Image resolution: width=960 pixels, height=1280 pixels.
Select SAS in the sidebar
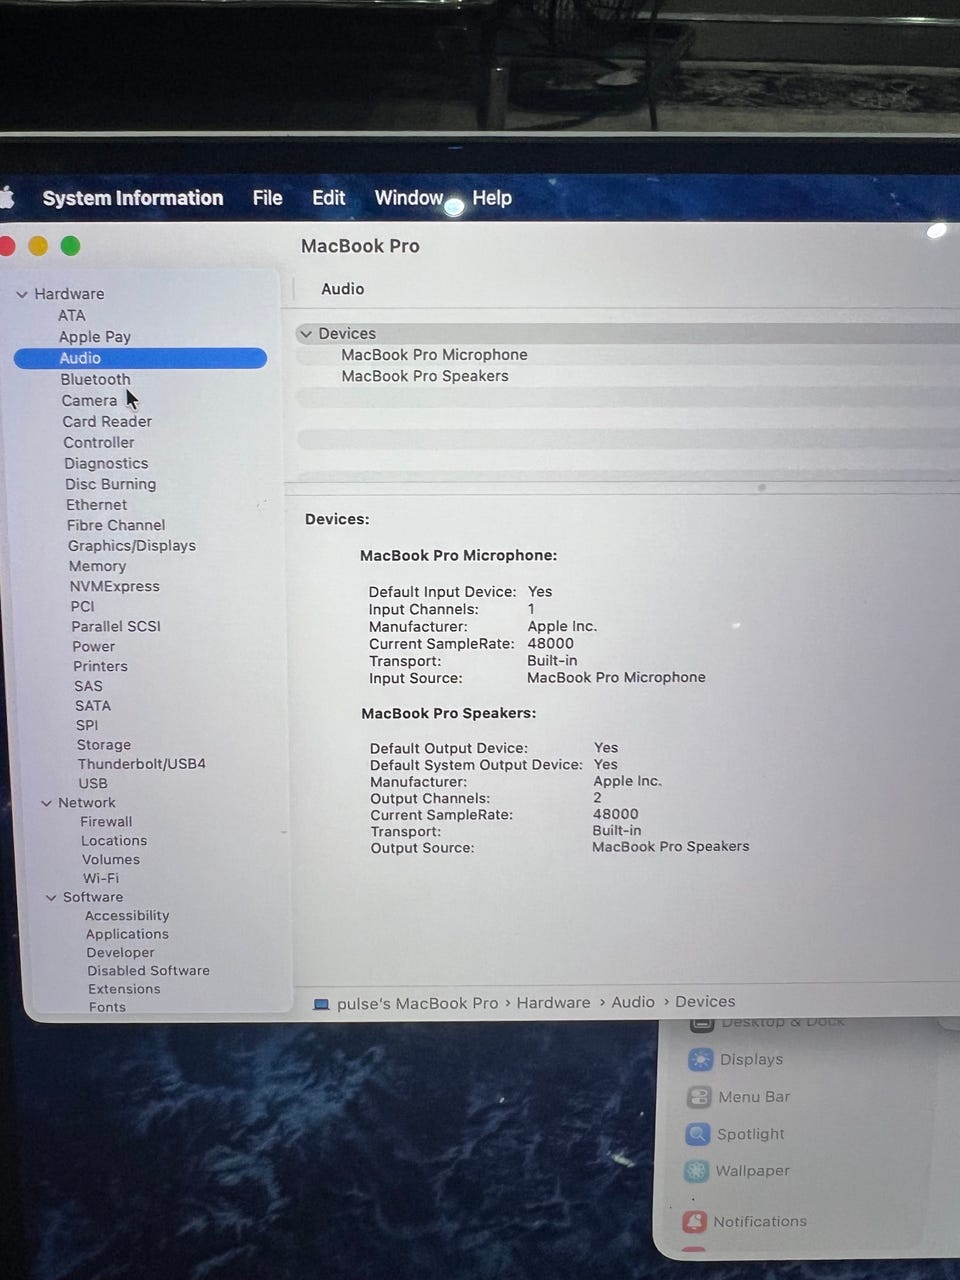(88, 686)
